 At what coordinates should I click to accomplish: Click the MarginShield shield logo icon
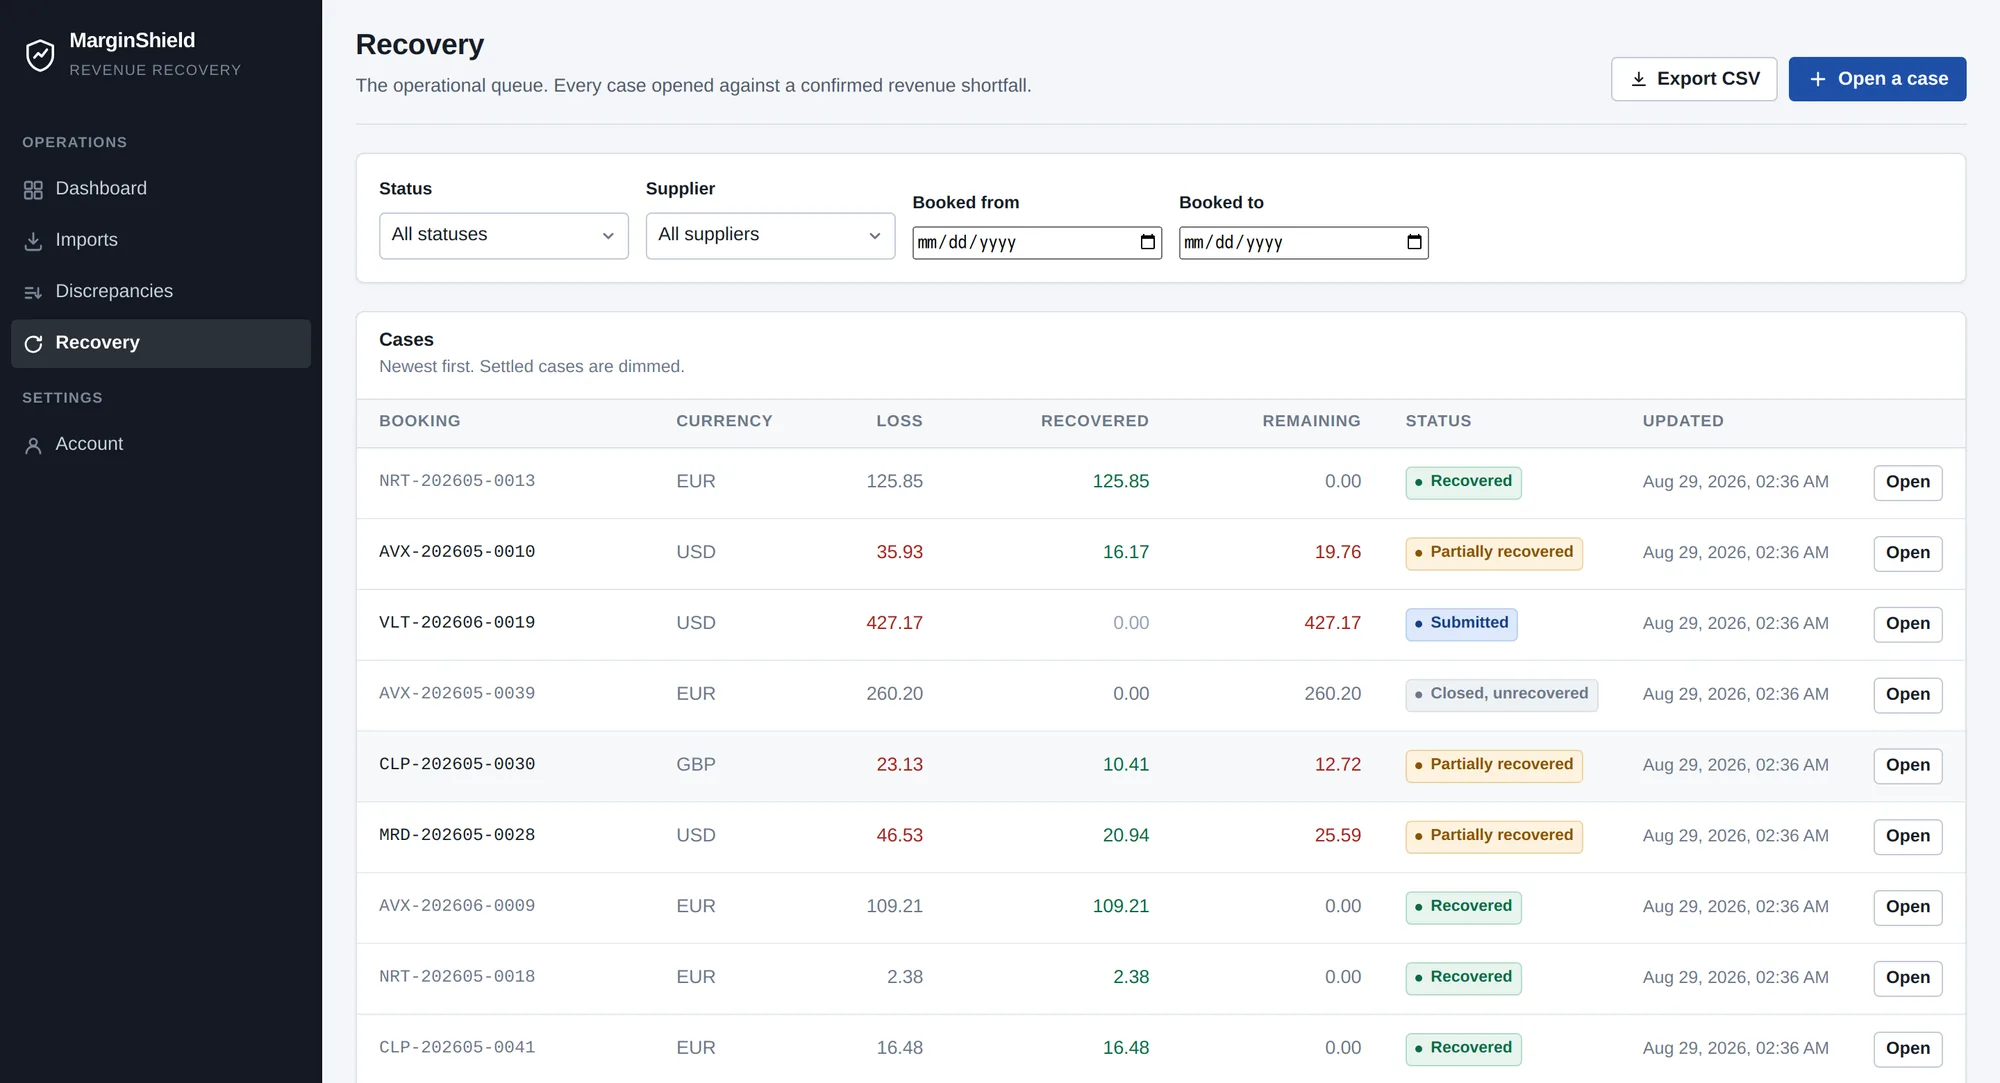40,55
